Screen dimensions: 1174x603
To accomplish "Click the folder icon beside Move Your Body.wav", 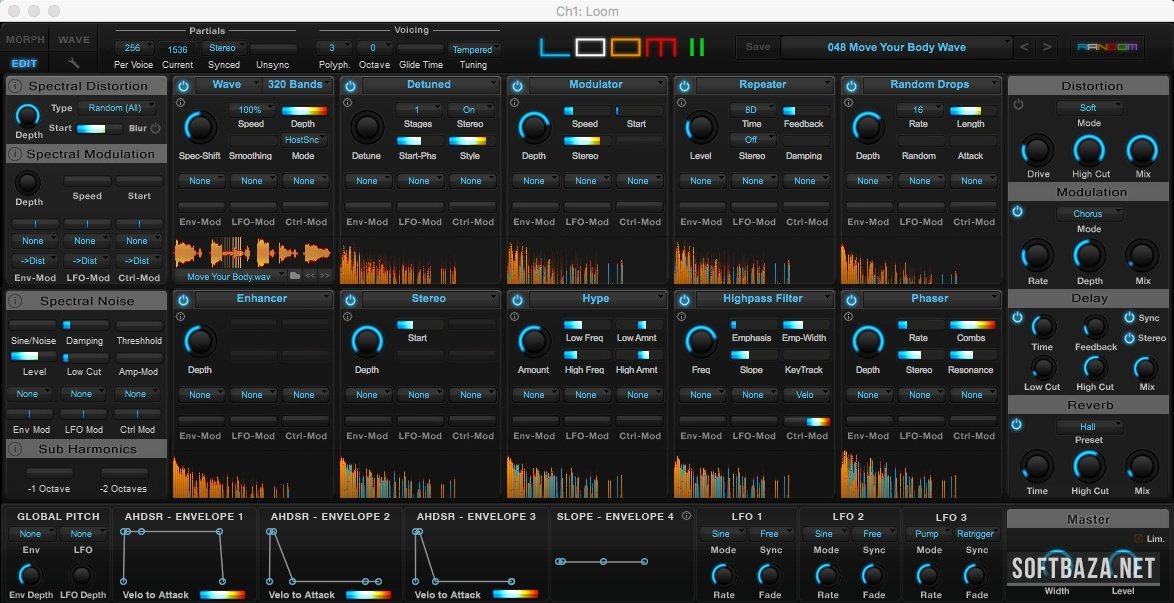I will coord(295,275).
